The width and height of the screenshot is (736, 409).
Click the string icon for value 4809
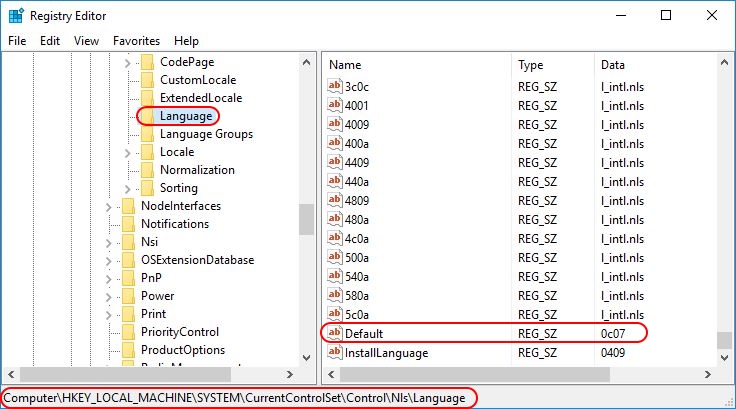click(x=335, y=200)
